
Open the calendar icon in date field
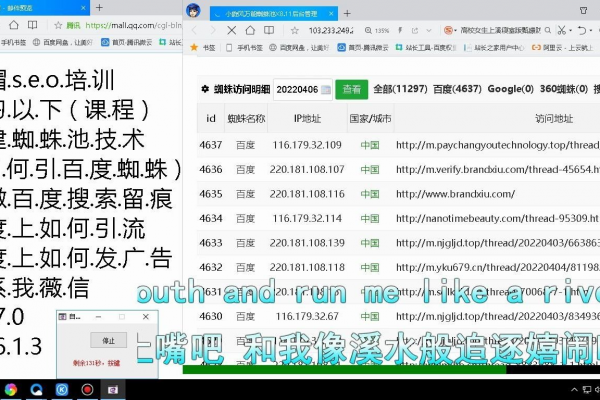[325, 89]
